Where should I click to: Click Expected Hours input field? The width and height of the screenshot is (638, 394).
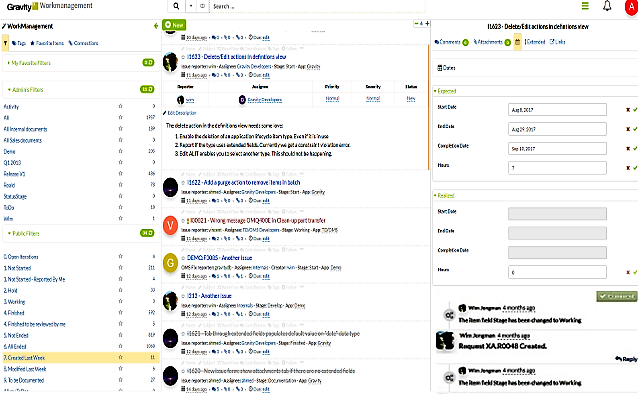pyautogui.click(x=557, y=168)
